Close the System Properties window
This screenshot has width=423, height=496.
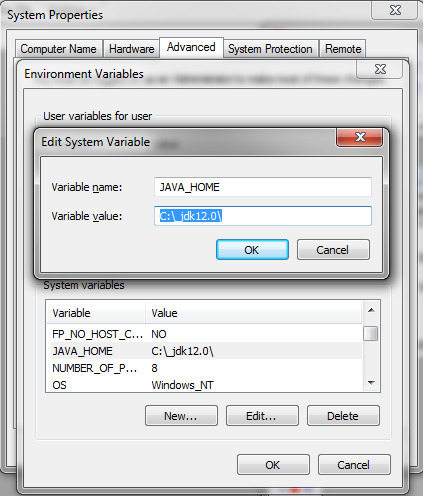click(395, 10)
